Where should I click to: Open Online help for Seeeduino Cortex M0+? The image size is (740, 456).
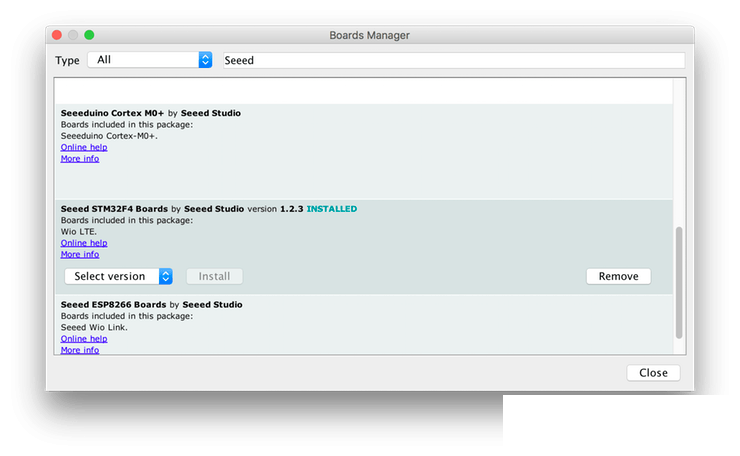click(x=84, y=147)
